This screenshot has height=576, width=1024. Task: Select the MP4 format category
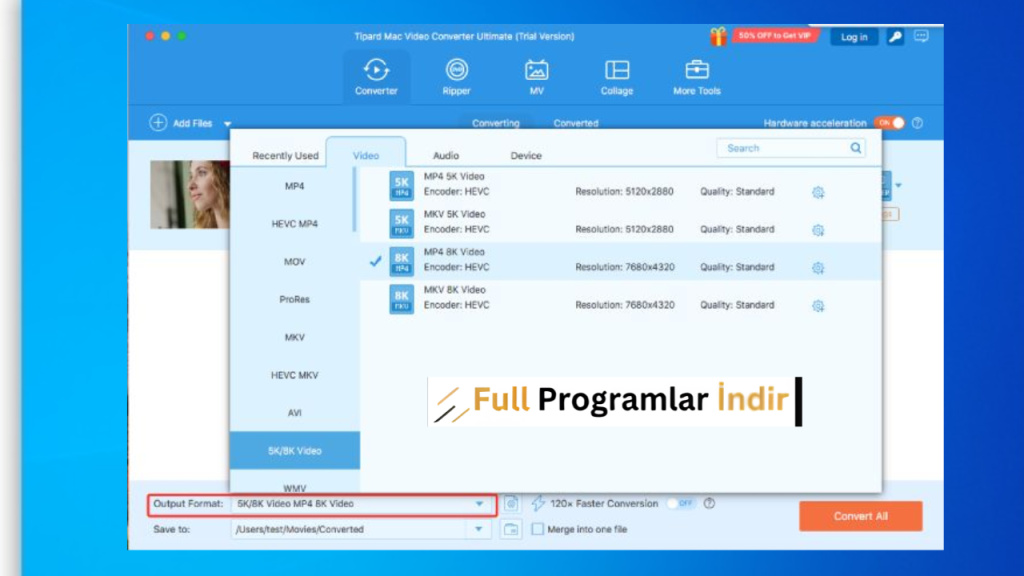click(x=295, y=186)
